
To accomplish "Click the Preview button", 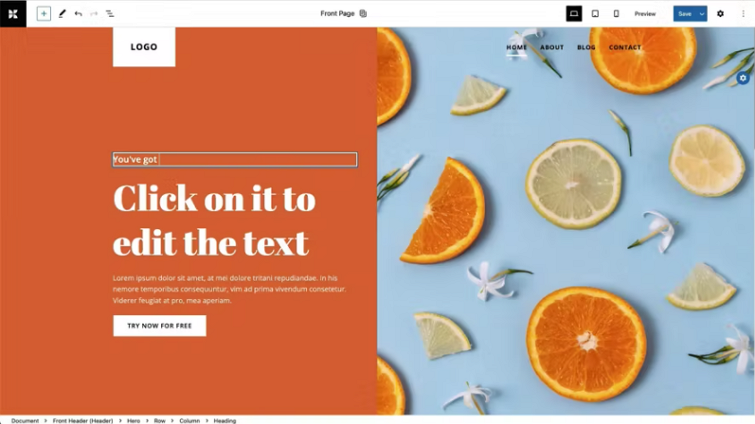I will coord(645,13).
